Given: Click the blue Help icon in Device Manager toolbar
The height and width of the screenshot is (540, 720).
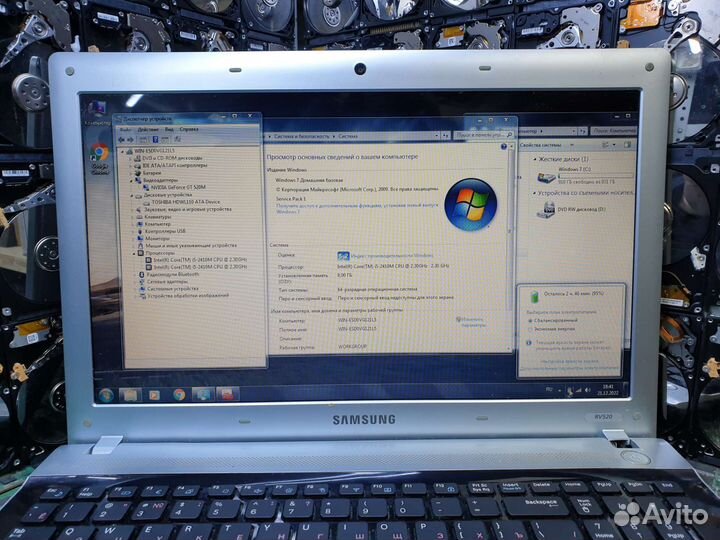Looking at the screenshot, I should pos(155,139).
